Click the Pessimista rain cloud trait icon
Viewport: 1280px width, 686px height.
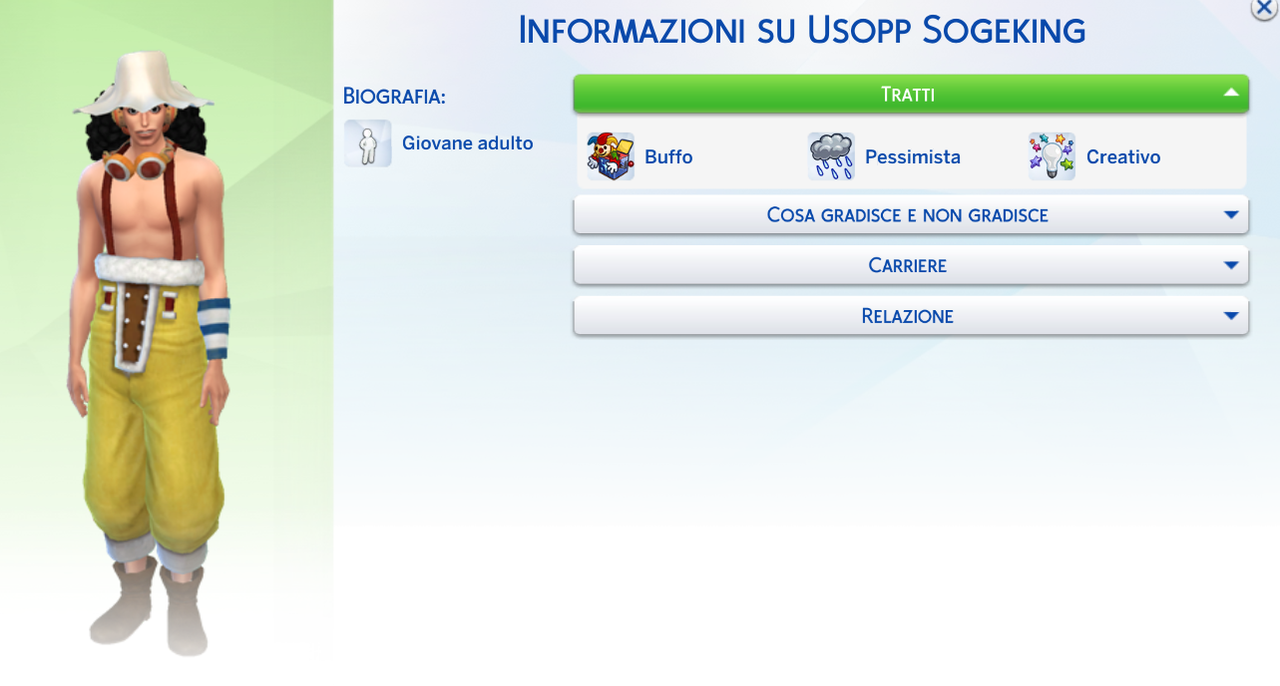coord(831,156)
